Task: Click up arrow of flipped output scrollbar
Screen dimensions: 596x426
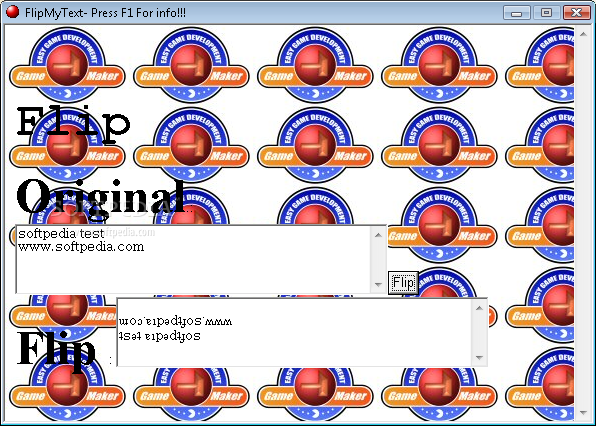Action: [479, 308]
